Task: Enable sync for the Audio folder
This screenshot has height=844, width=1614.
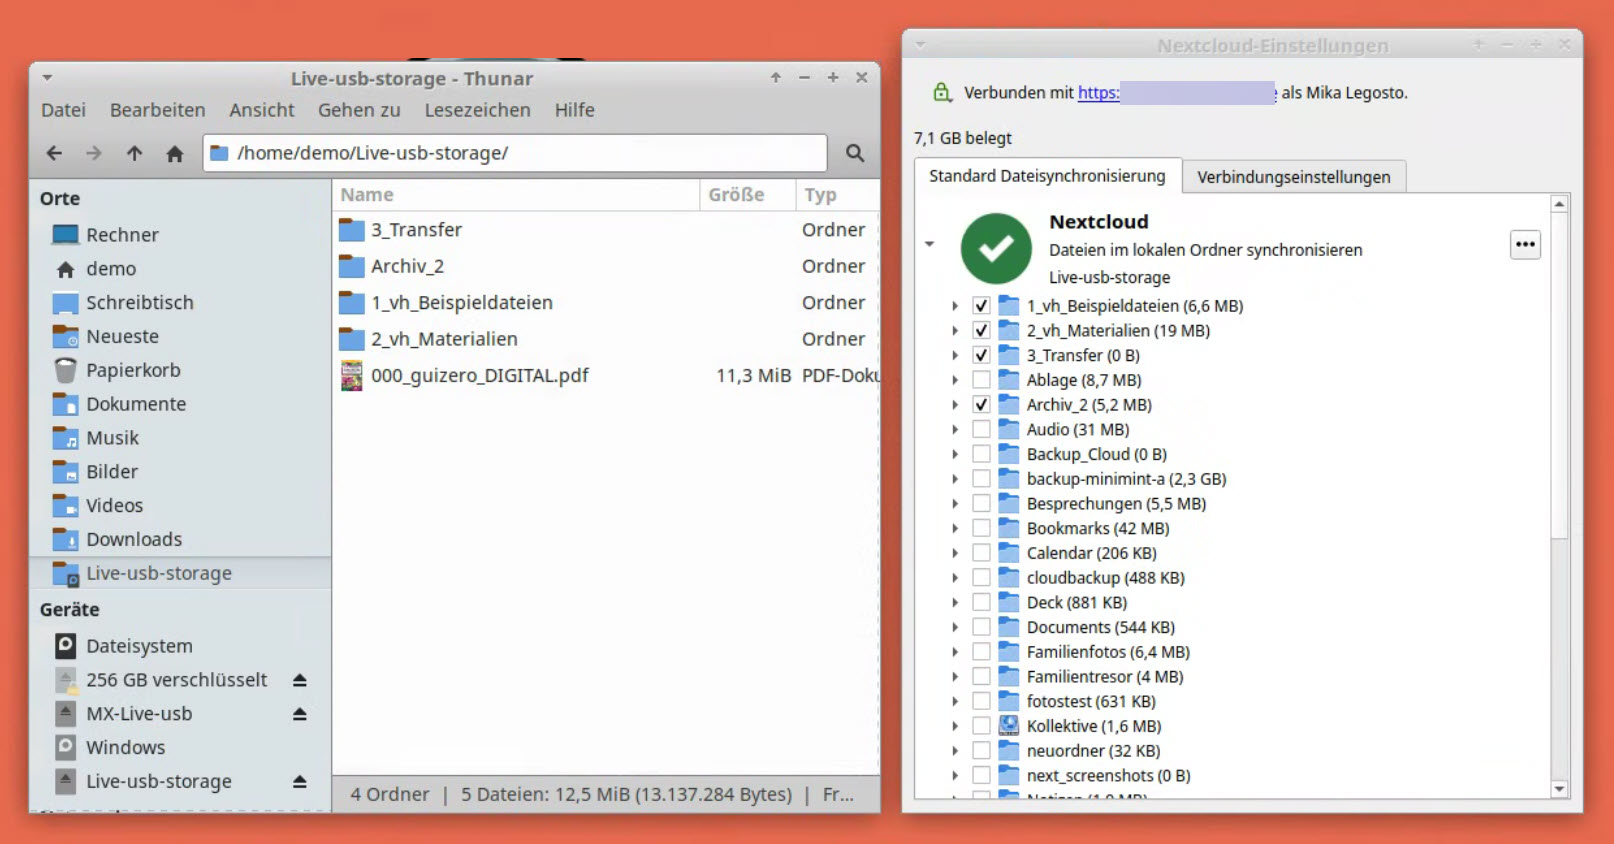Action: [x=981, y=430]
